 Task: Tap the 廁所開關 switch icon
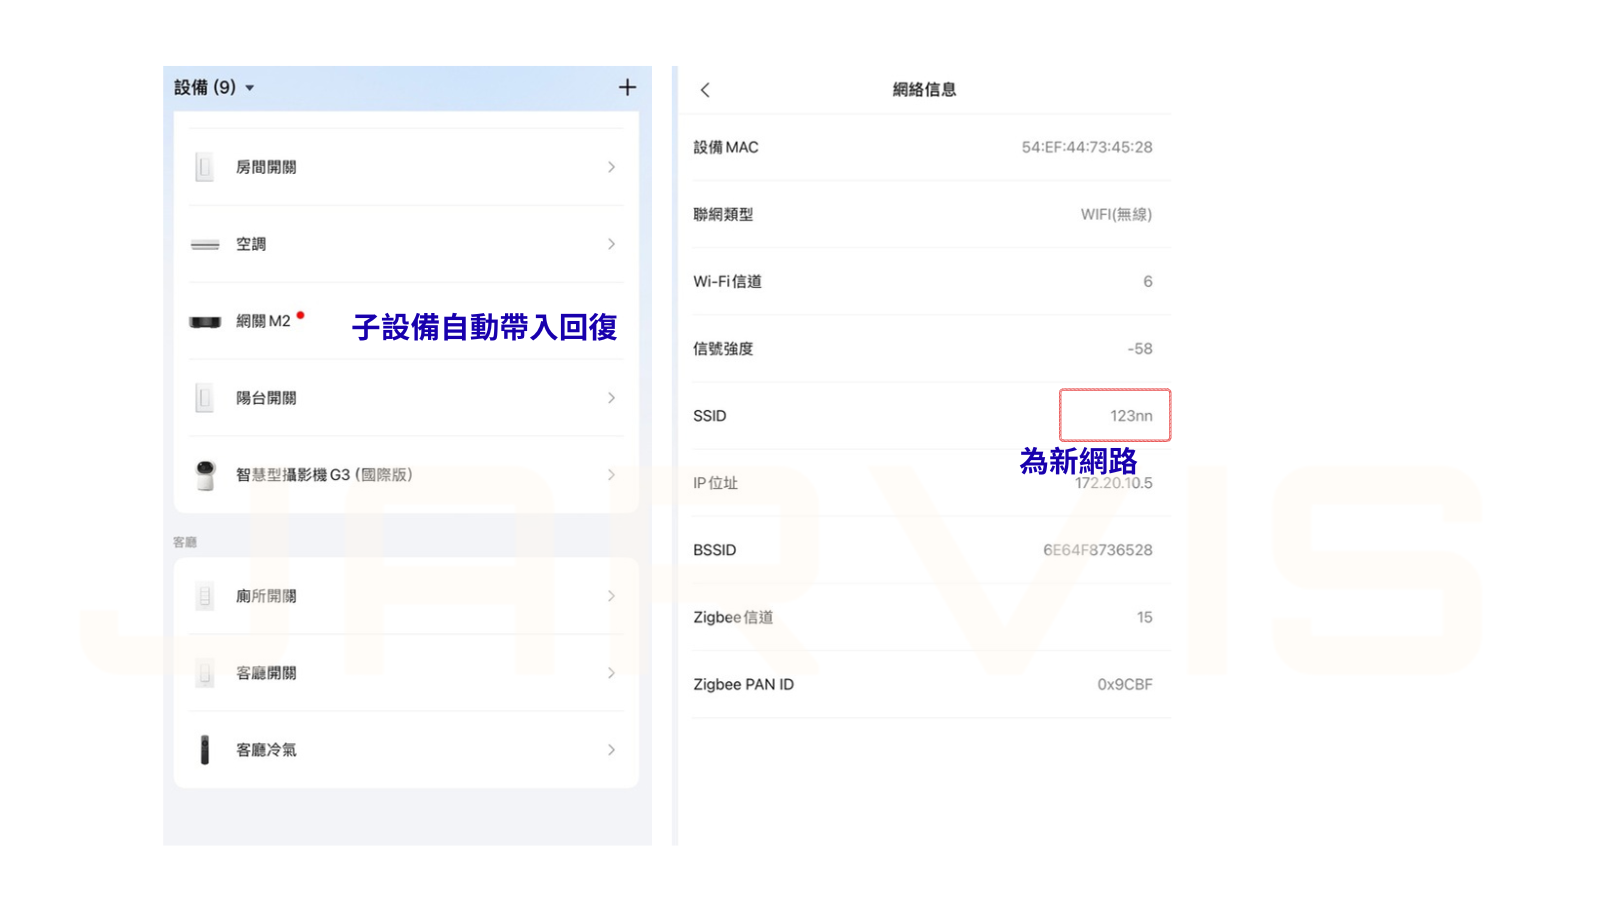point(205,597)
